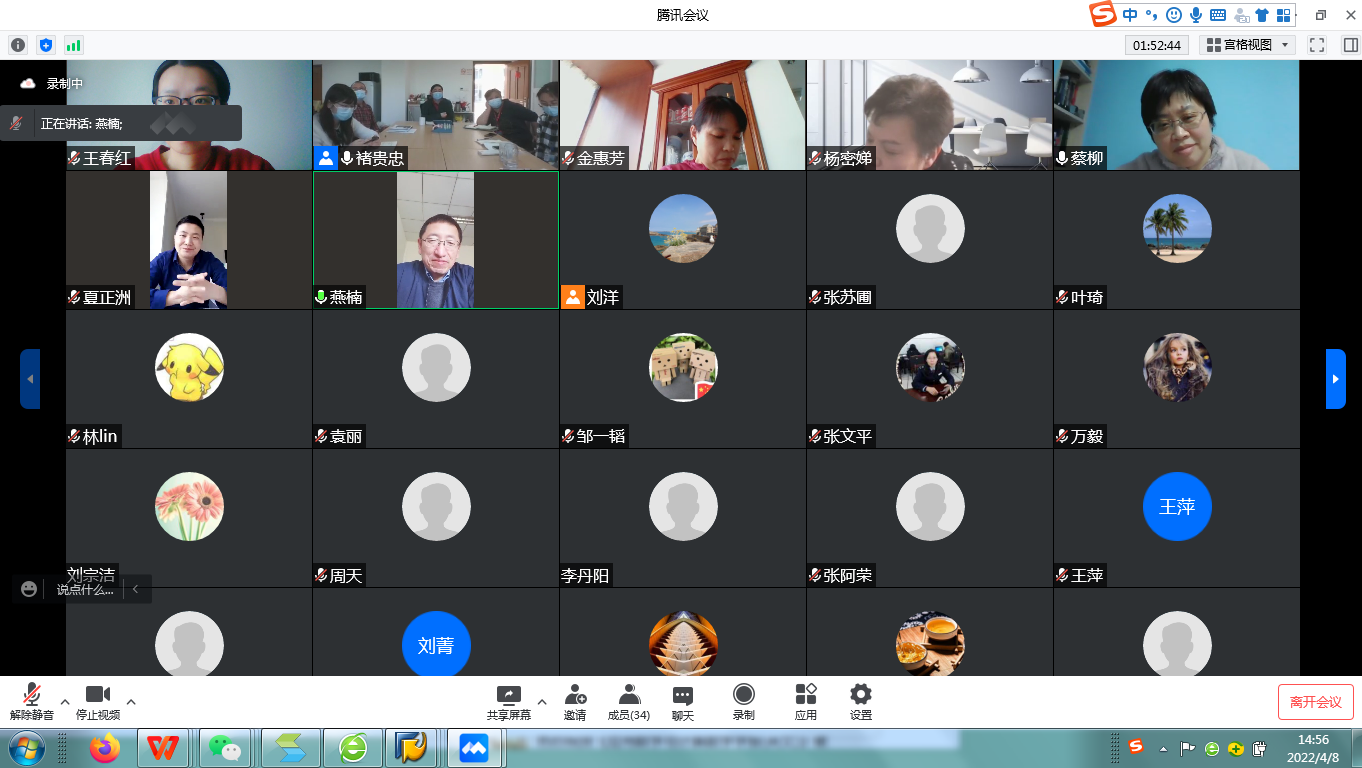Click the meeting info icon at top left

(x=18, y=45)
